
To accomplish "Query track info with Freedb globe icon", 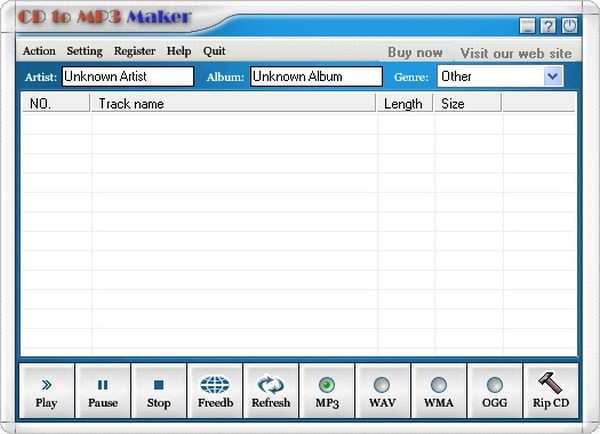I will coord(215,385).
